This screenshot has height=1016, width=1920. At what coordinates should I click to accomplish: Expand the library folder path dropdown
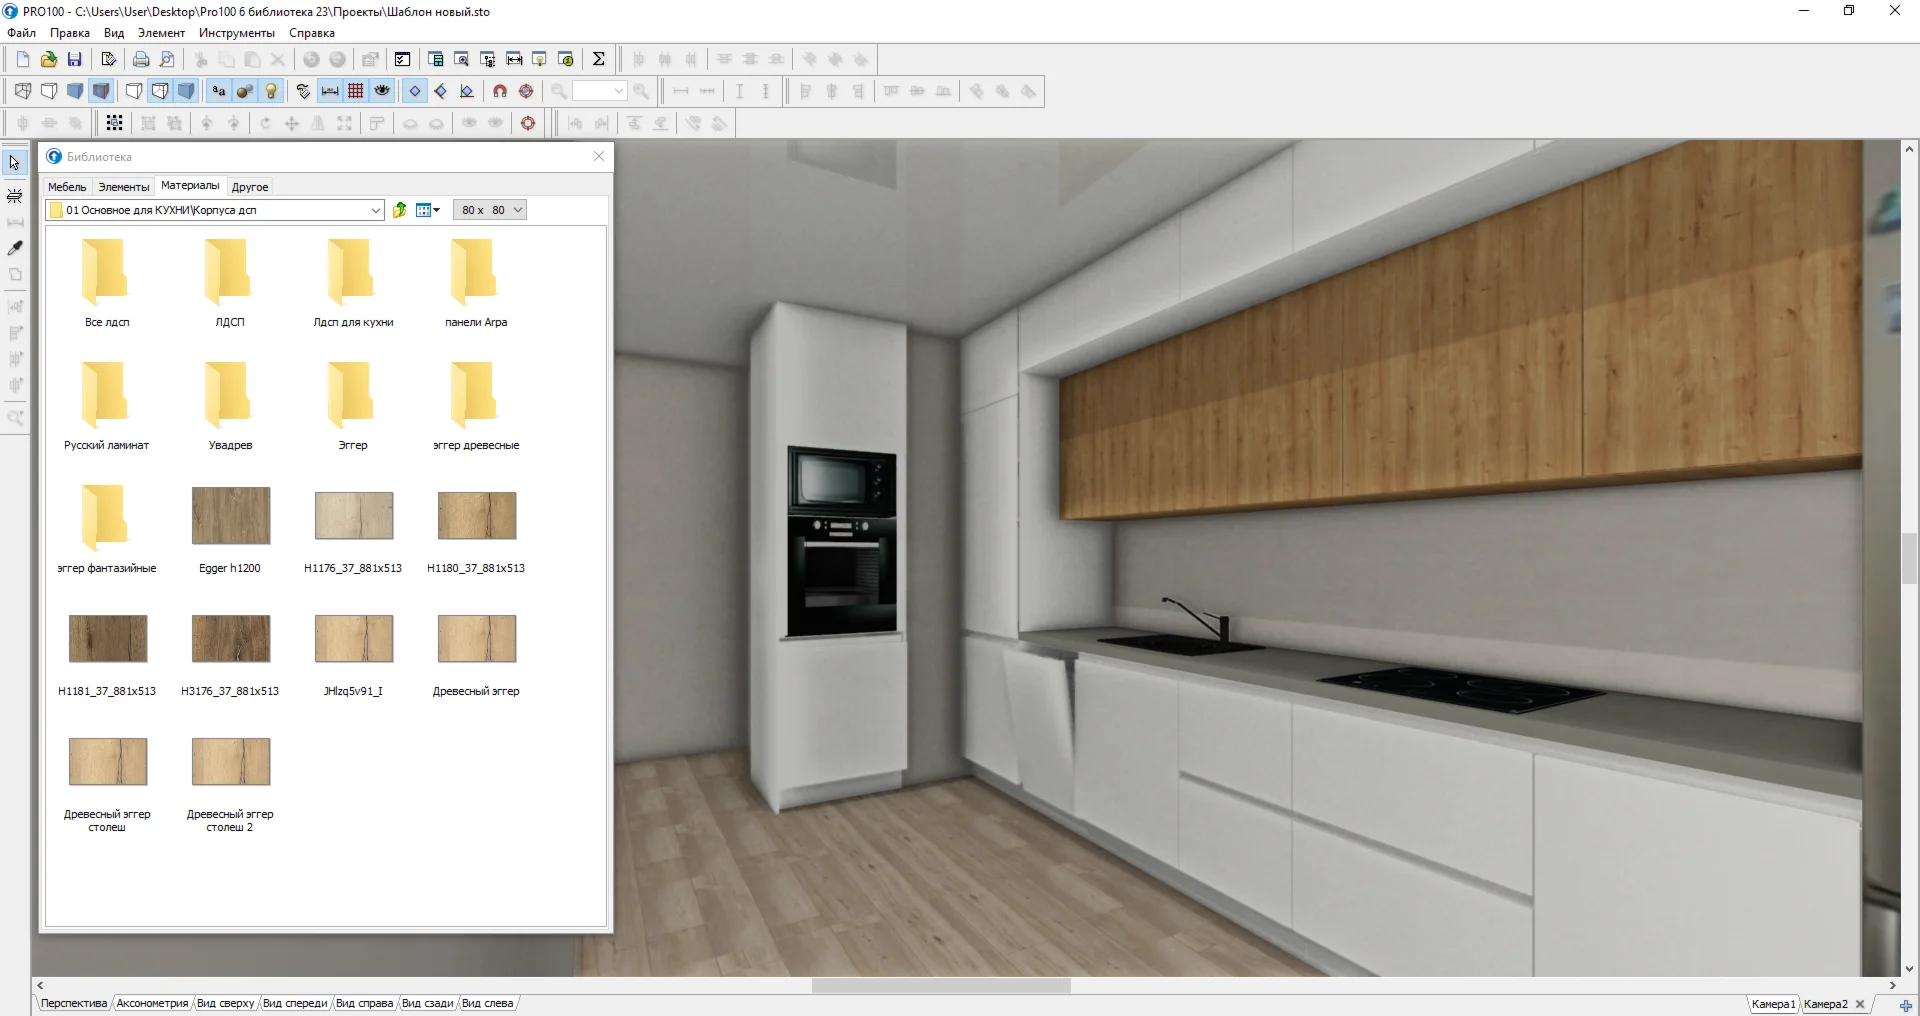(376, 210)
